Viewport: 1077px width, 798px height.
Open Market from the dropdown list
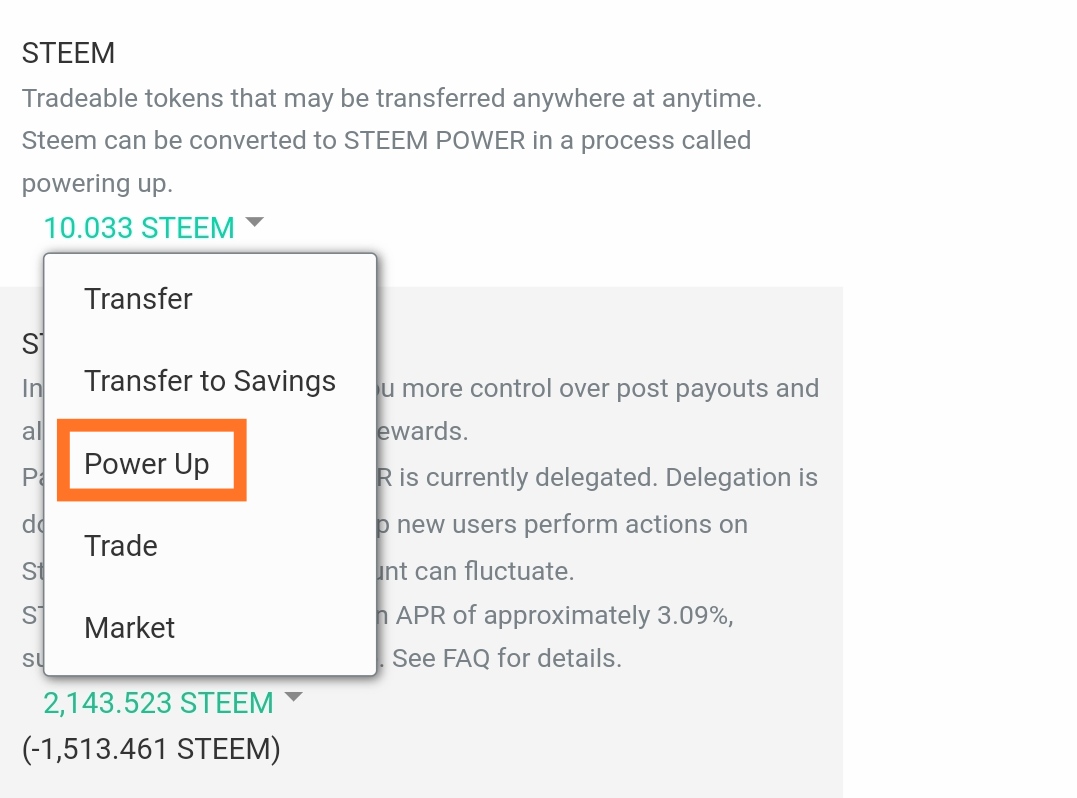130,628
